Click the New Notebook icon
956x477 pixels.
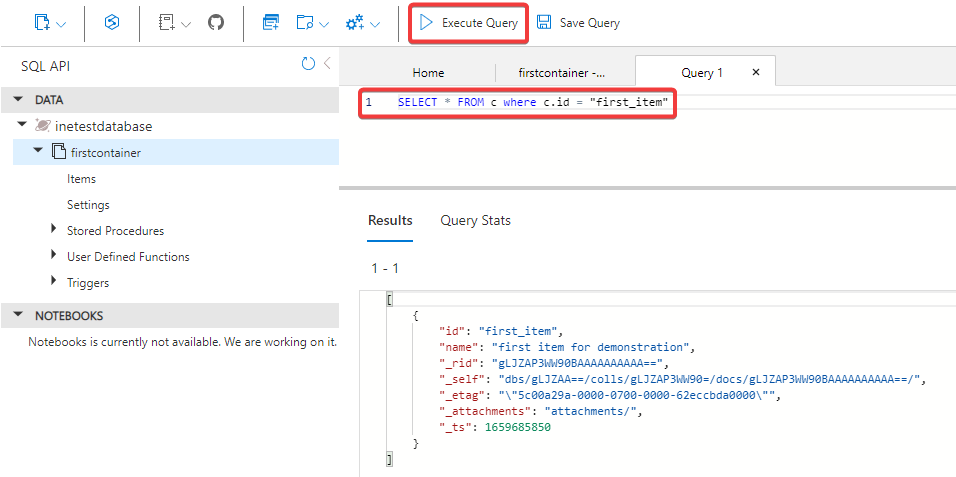click(167, 22)
